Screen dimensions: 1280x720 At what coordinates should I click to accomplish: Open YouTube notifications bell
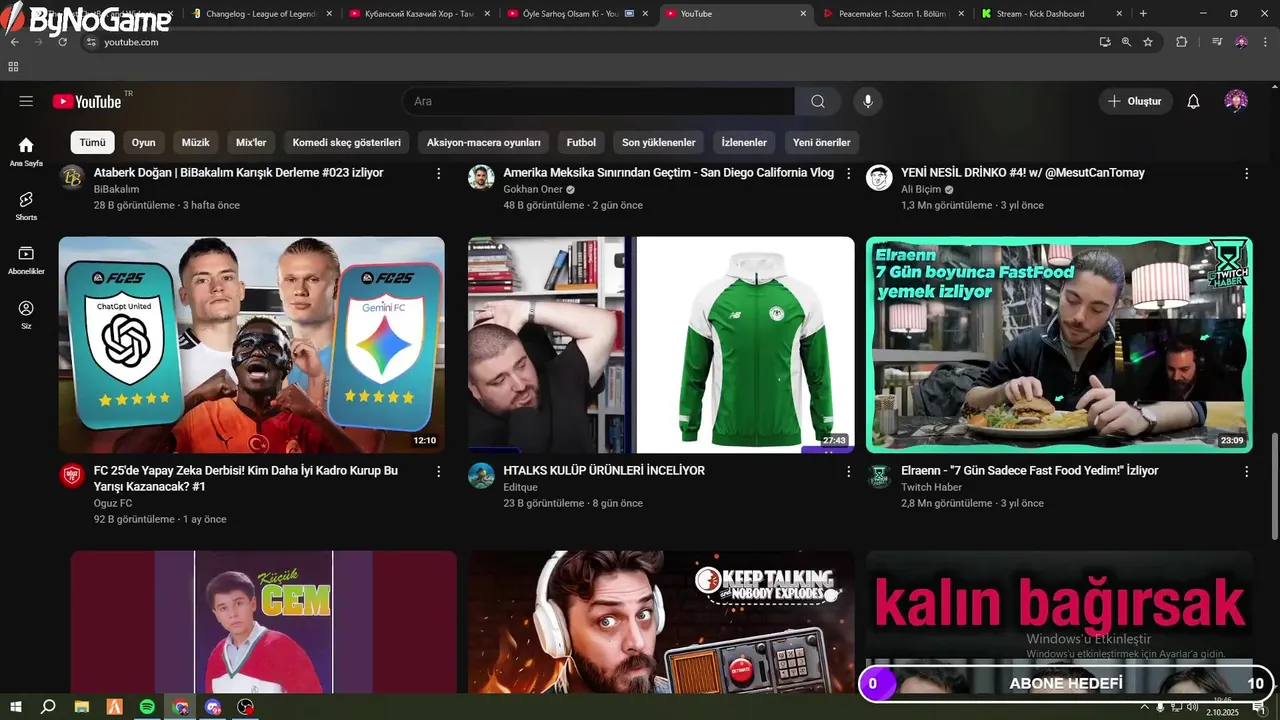[1193, 101]
